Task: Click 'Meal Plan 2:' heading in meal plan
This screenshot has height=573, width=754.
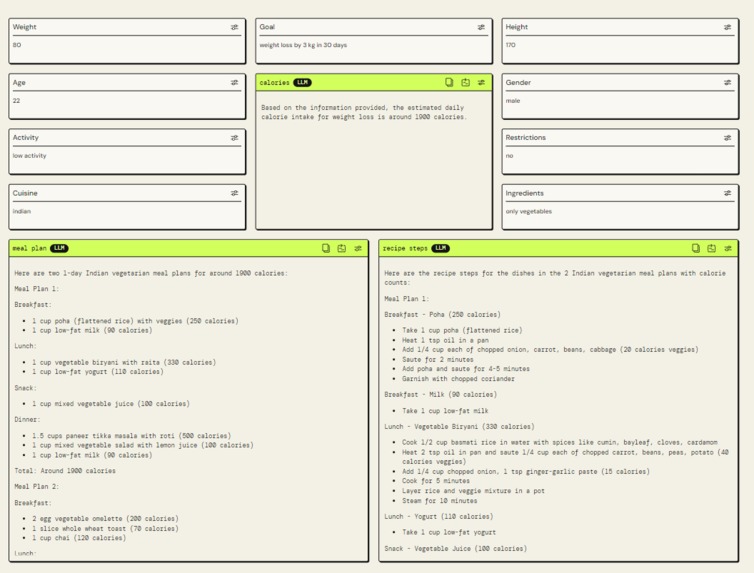Action: [37, 487]
